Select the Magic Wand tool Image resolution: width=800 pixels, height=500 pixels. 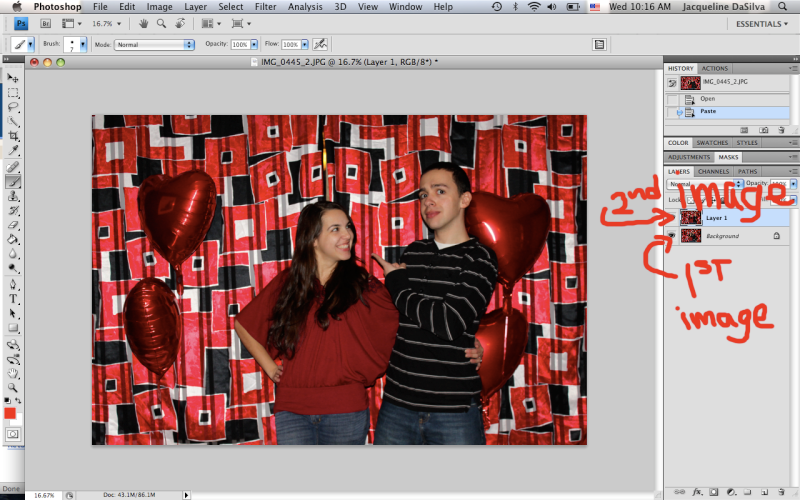pyautogui.click(x=13, y=121)
